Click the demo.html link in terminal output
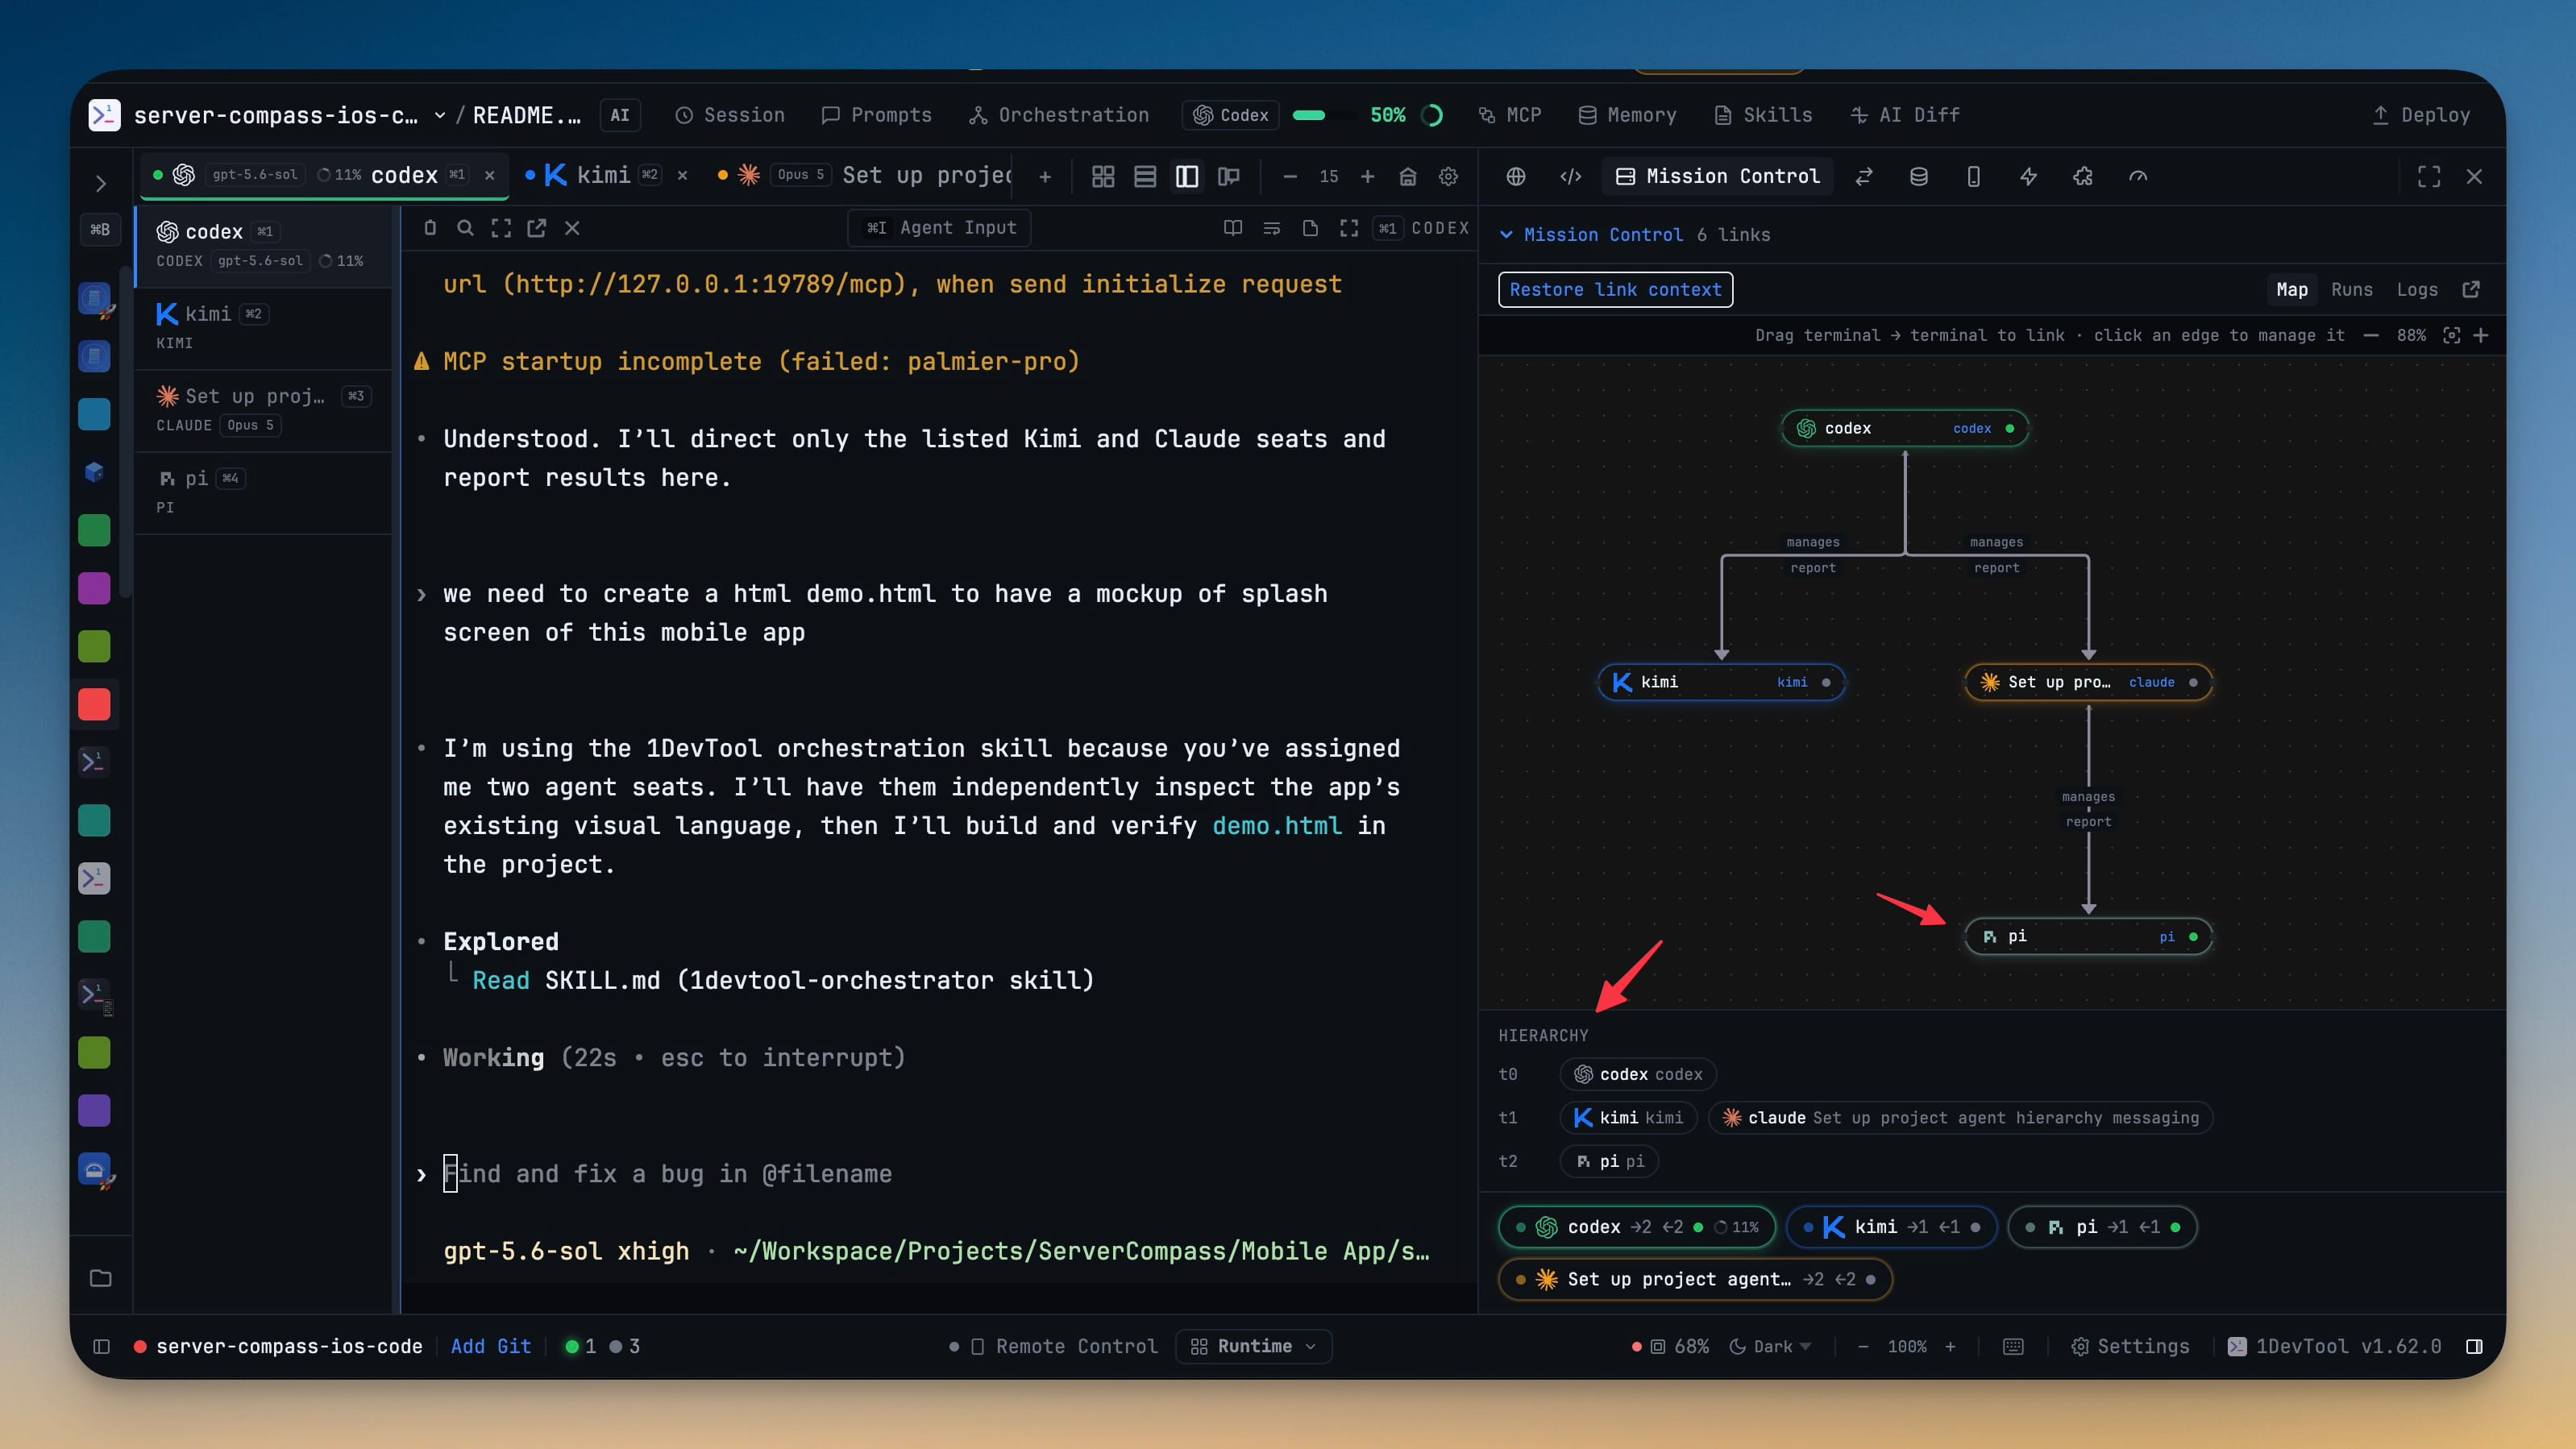This screenshot has width=2576, height=1449. coord(1277,825)
